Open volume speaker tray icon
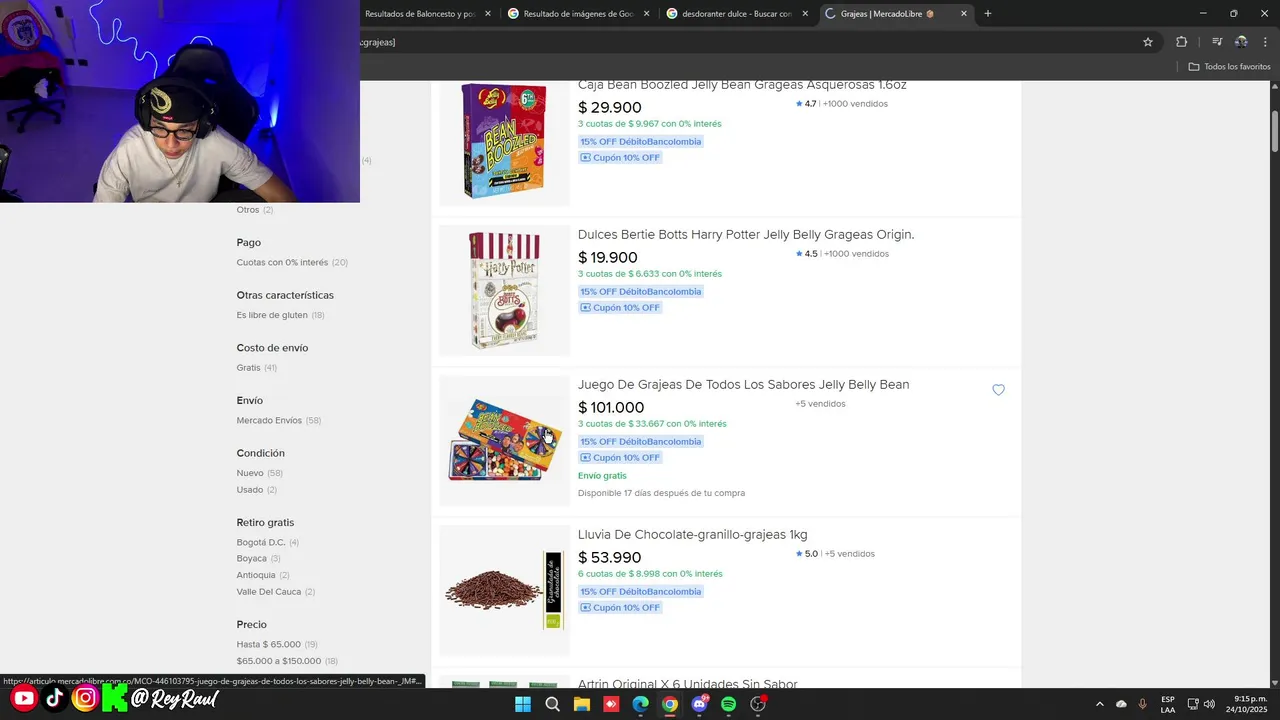The height and width of the screenshot is (720, 1280). click(x=1209, y=704)
